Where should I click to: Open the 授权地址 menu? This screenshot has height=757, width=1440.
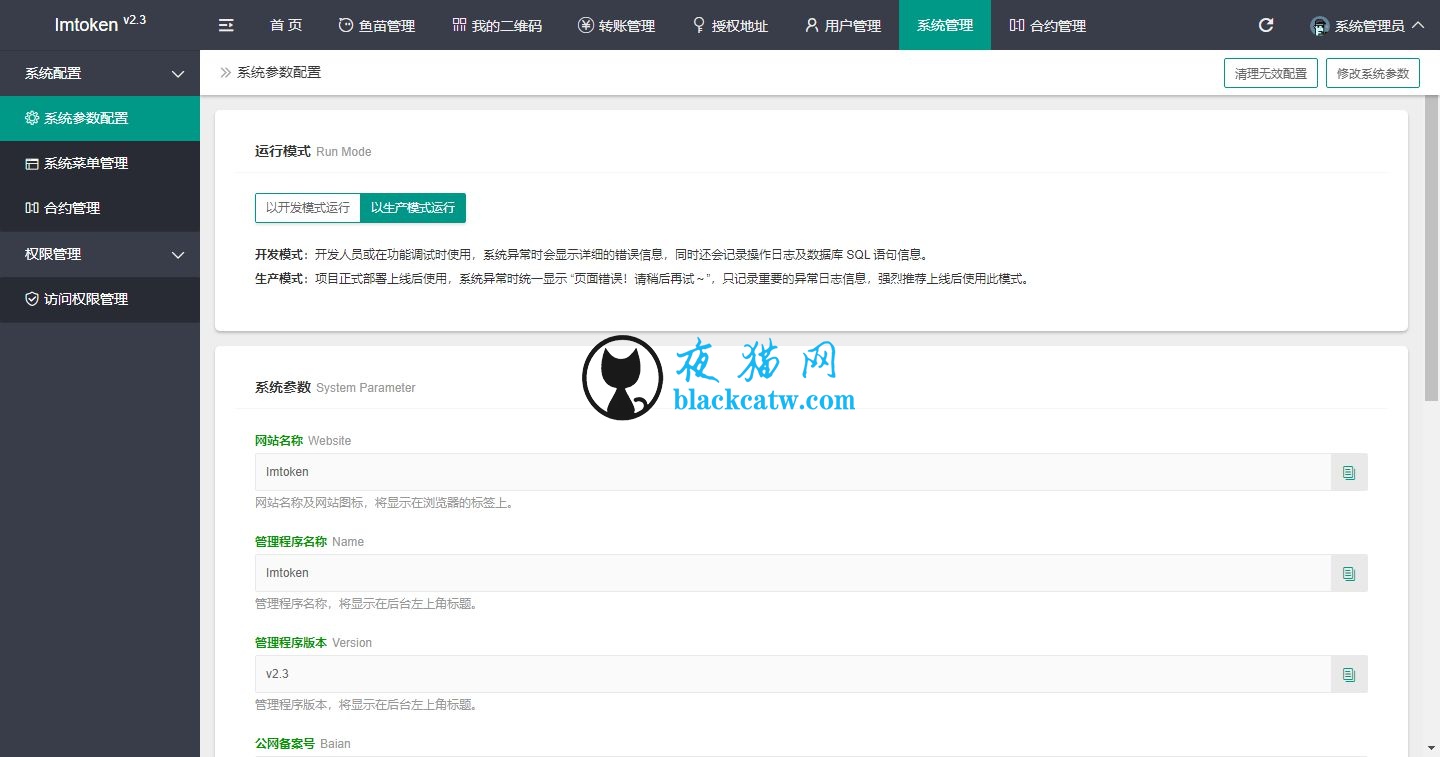click(730, 25)
